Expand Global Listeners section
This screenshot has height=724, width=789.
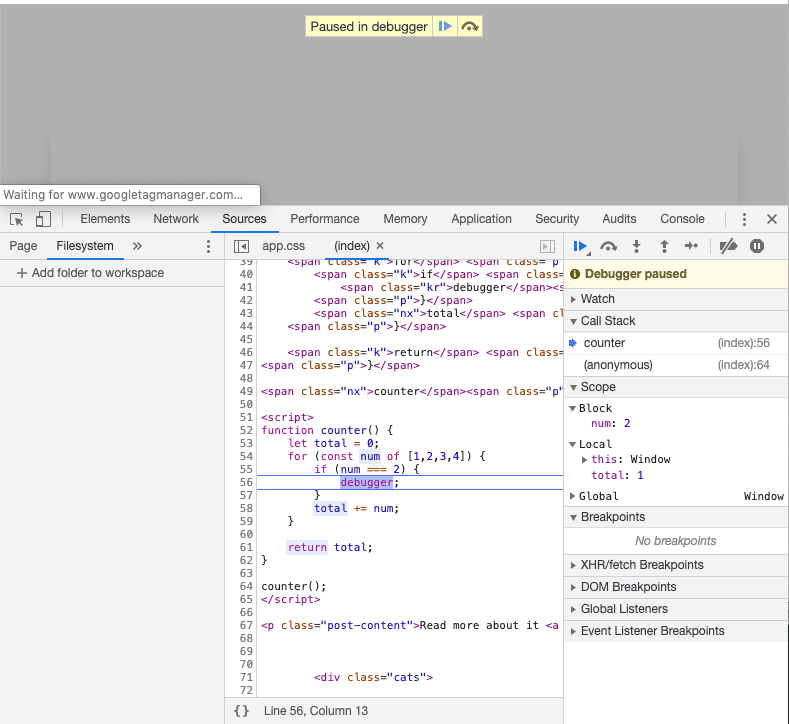pos(676,609)
